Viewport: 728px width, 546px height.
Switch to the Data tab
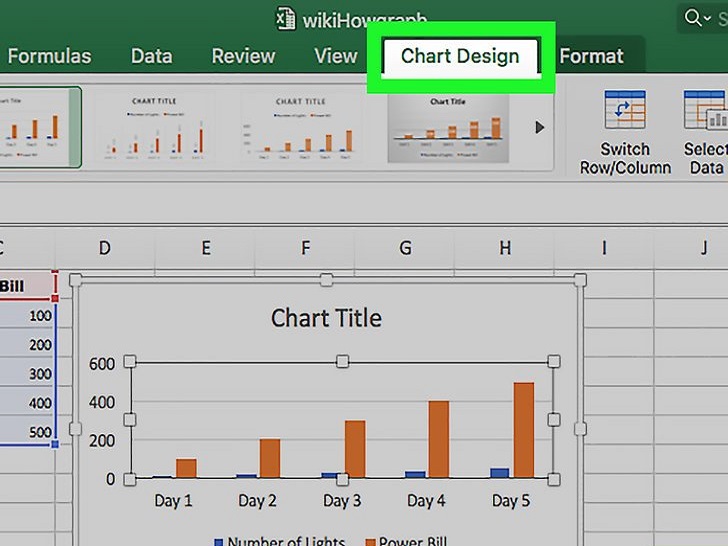click(151, 56)
